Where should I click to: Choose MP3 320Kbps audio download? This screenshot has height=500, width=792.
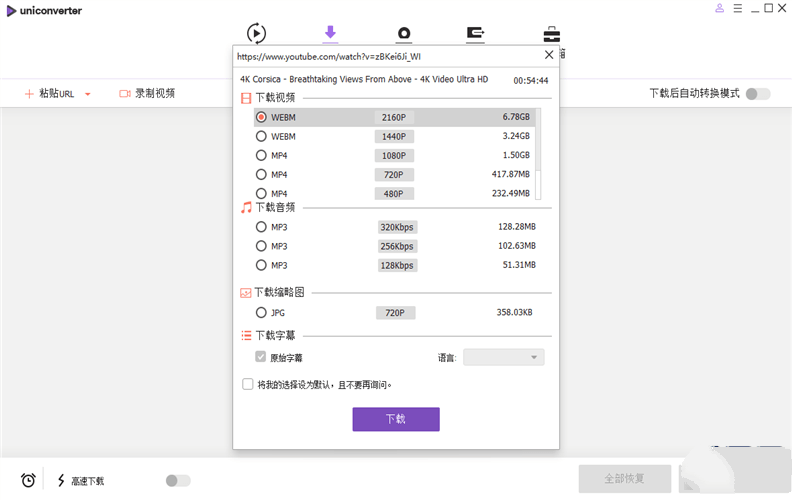[x=261, y=227]
